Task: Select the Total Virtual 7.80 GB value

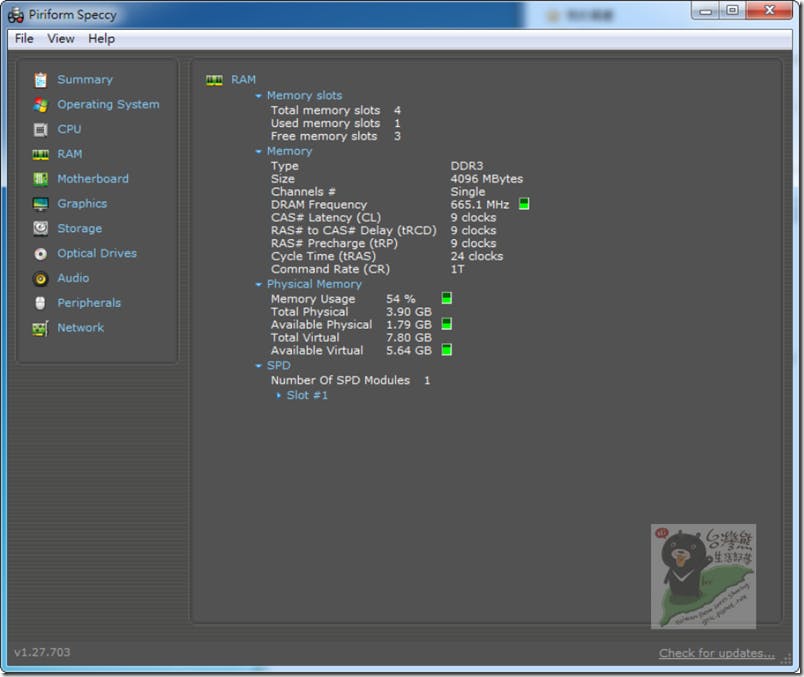Action: (409, 337)
